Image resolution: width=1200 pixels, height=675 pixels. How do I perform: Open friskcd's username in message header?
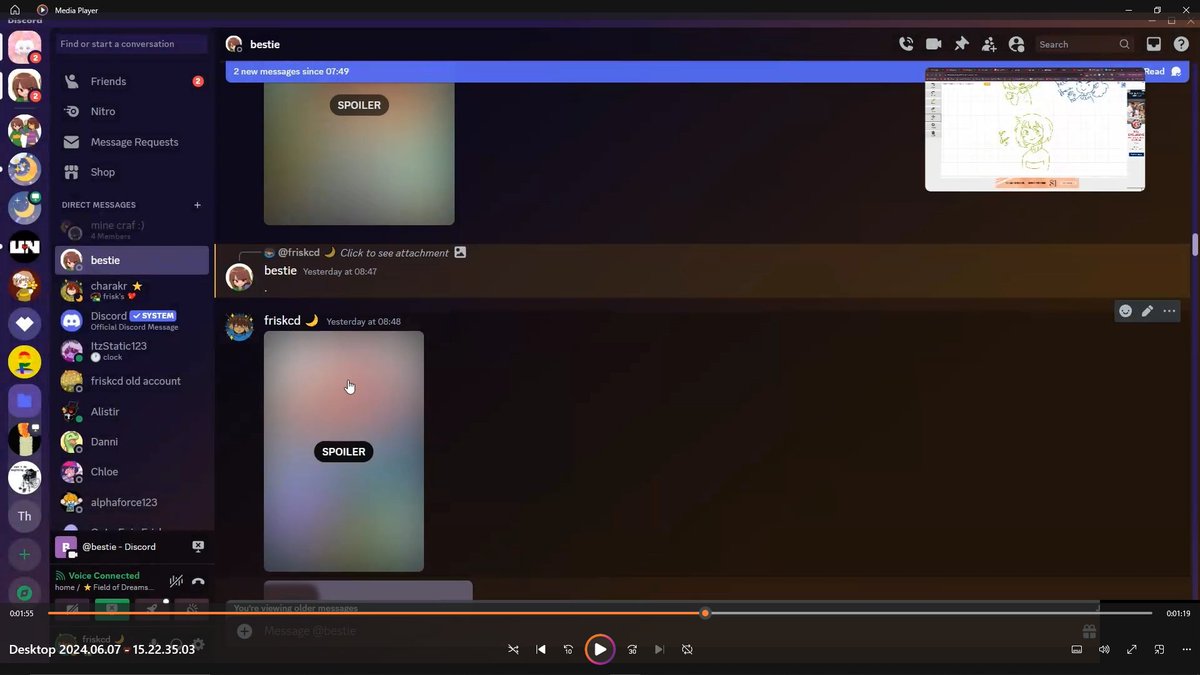tap(282, 321)
